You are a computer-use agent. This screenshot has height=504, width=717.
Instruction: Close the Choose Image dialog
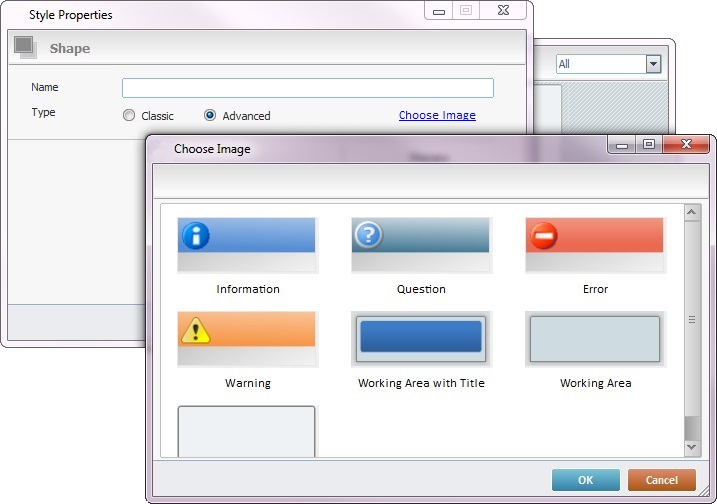click(687, 145)
